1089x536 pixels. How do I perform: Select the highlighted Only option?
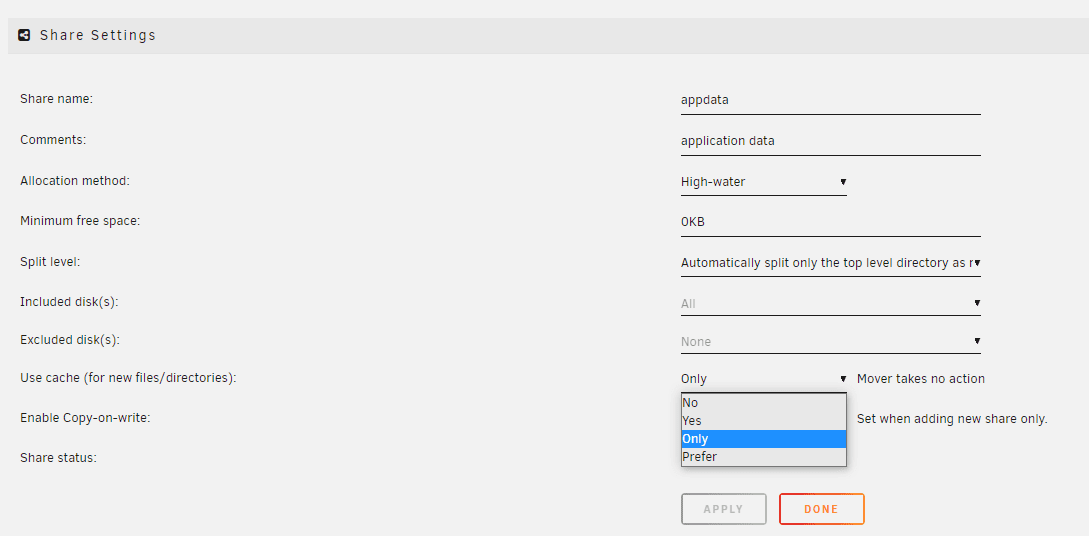764,439
